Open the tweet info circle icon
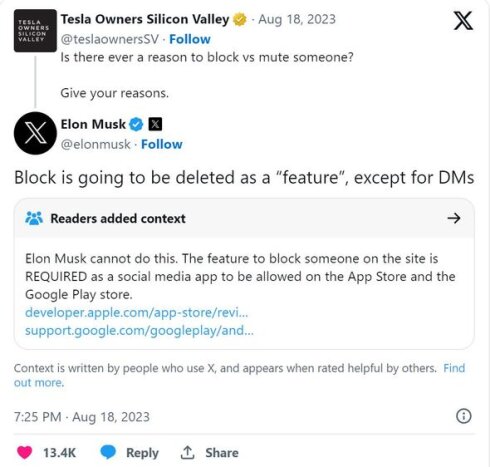The height and width of the screenshot is (467, 490). (x=464, y=416)
